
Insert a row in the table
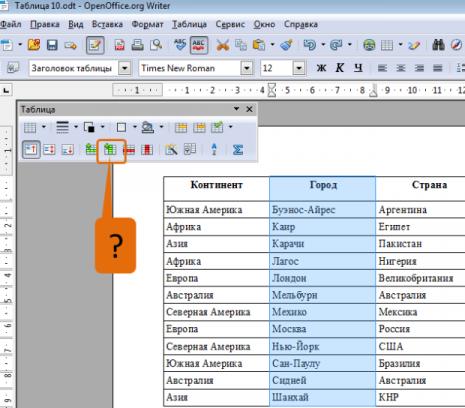pos(91,149)
